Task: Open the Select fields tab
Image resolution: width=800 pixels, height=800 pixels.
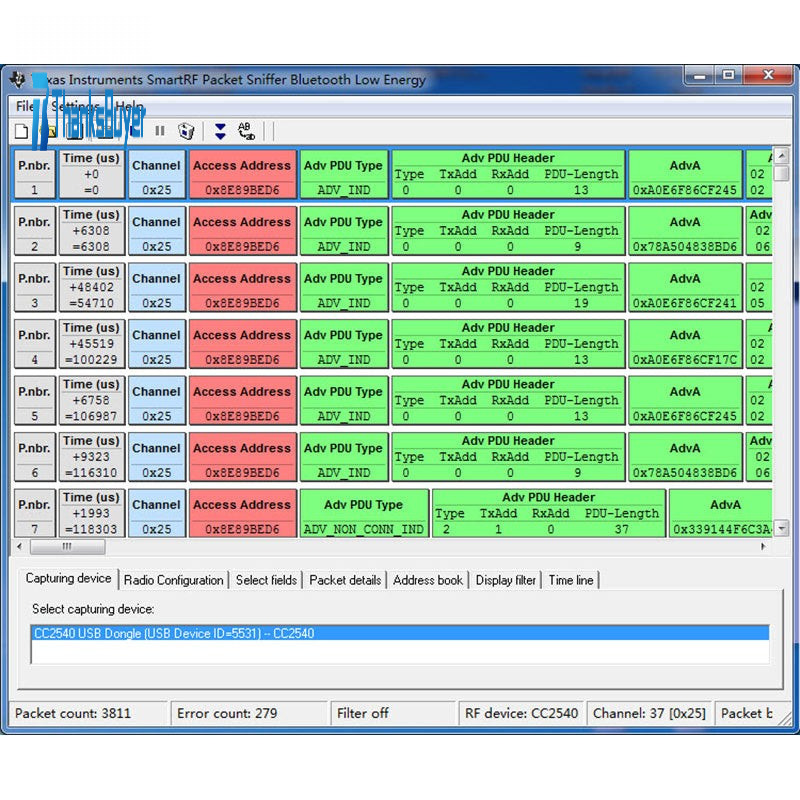Action: point(266,580)
